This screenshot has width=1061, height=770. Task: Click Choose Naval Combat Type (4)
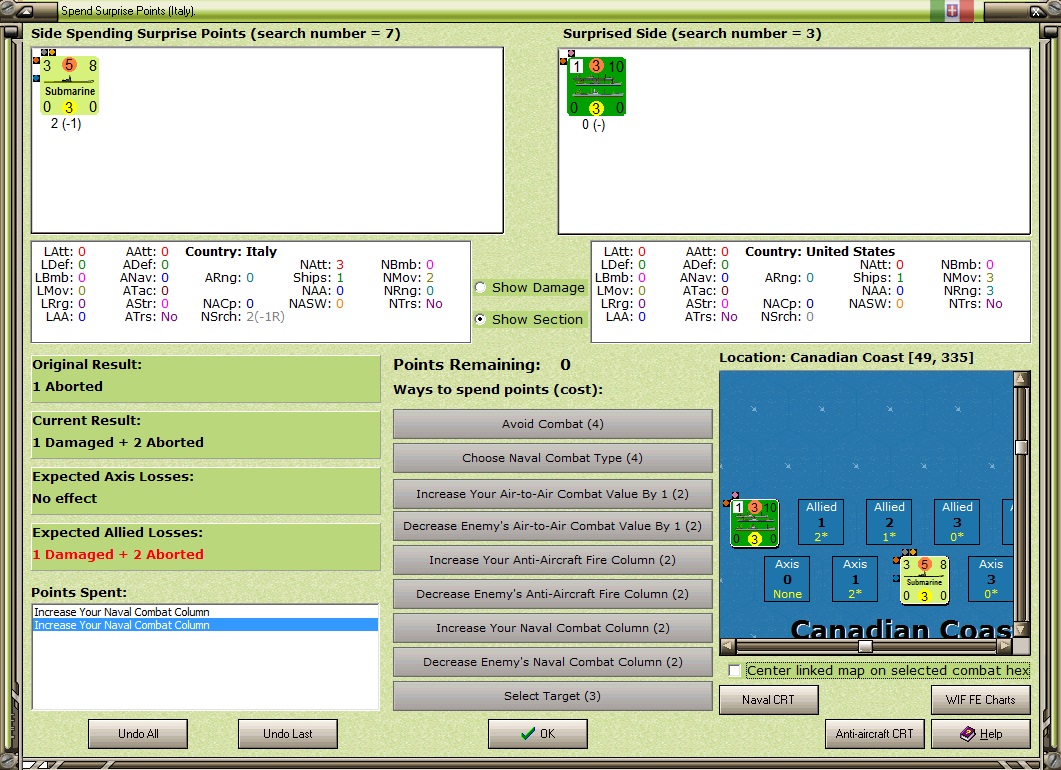pos(552,458)
